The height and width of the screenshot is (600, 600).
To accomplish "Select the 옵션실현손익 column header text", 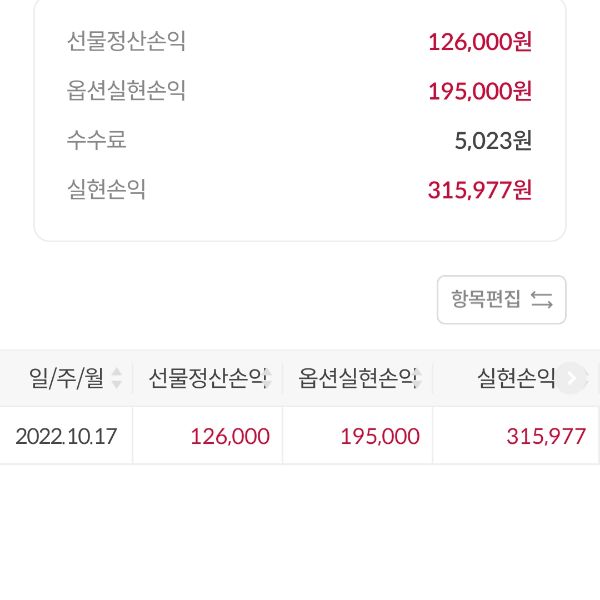I will 354,378.
